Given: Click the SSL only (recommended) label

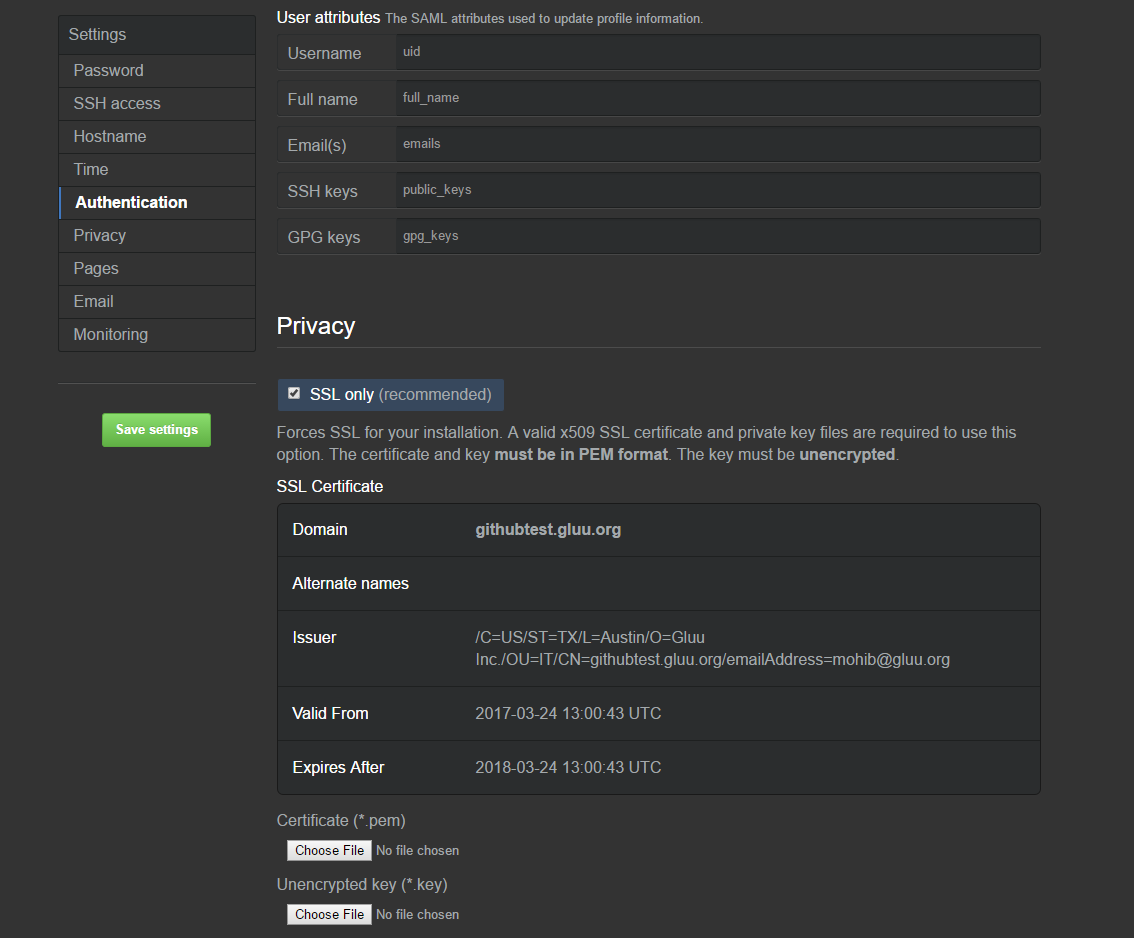Looking at the screenshot, I should 400,395.
